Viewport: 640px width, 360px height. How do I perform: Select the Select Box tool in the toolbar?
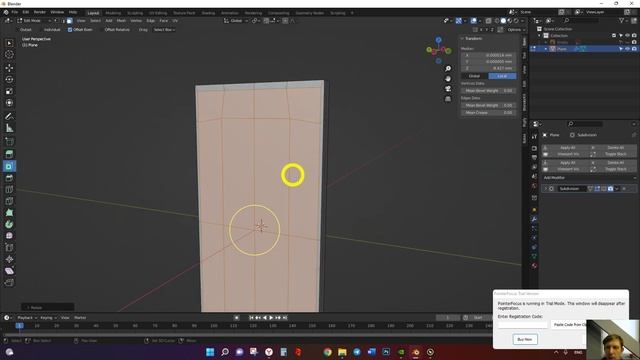coord(9,43)
